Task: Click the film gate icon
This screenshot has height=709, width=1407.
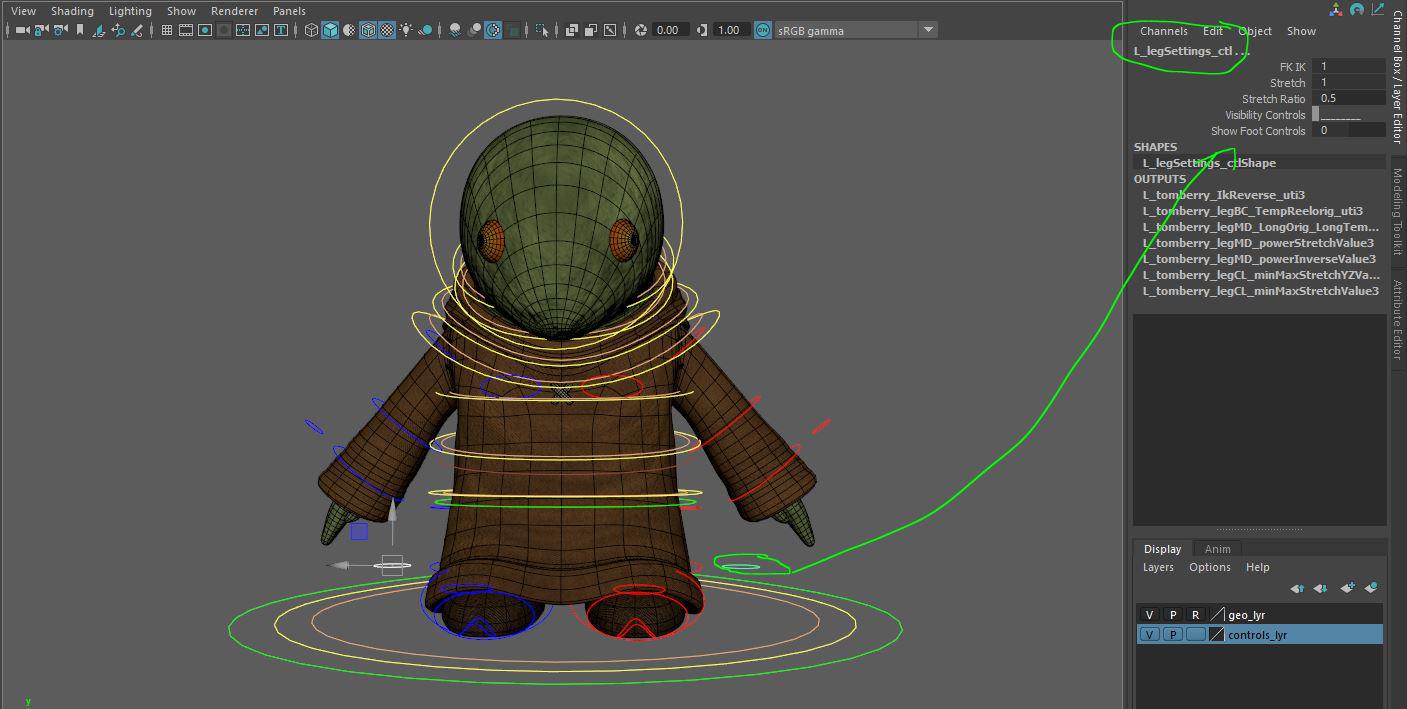Action: 186,30
